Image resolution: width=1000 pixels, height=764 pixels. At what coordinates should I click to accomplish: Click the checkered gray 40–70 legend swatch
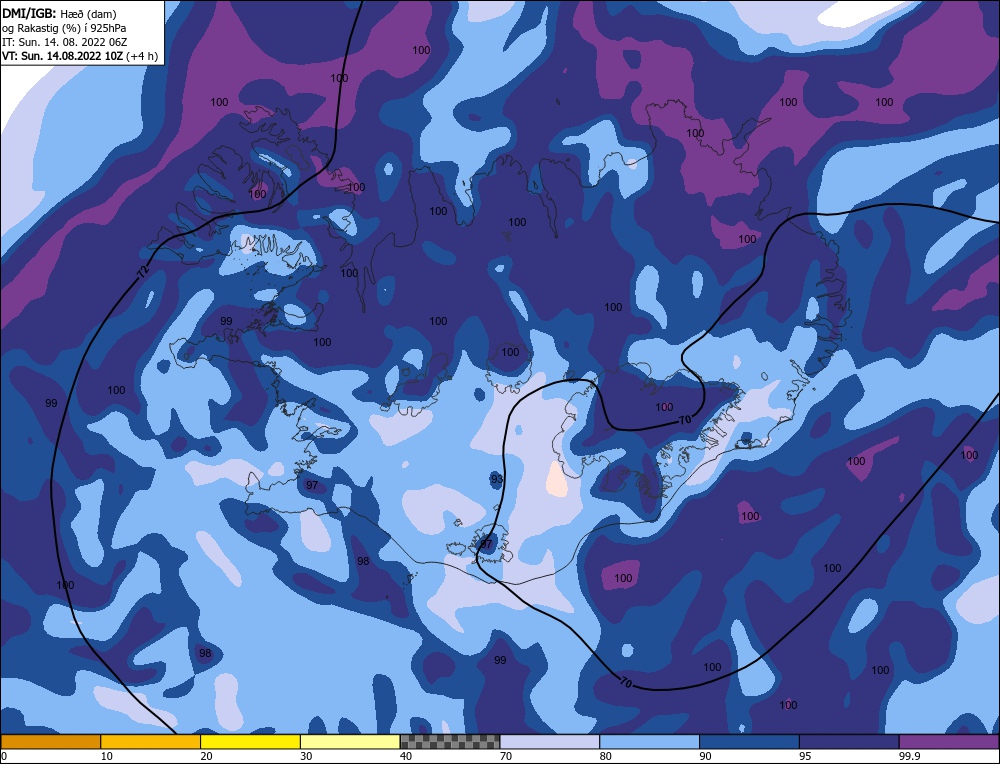450,742
